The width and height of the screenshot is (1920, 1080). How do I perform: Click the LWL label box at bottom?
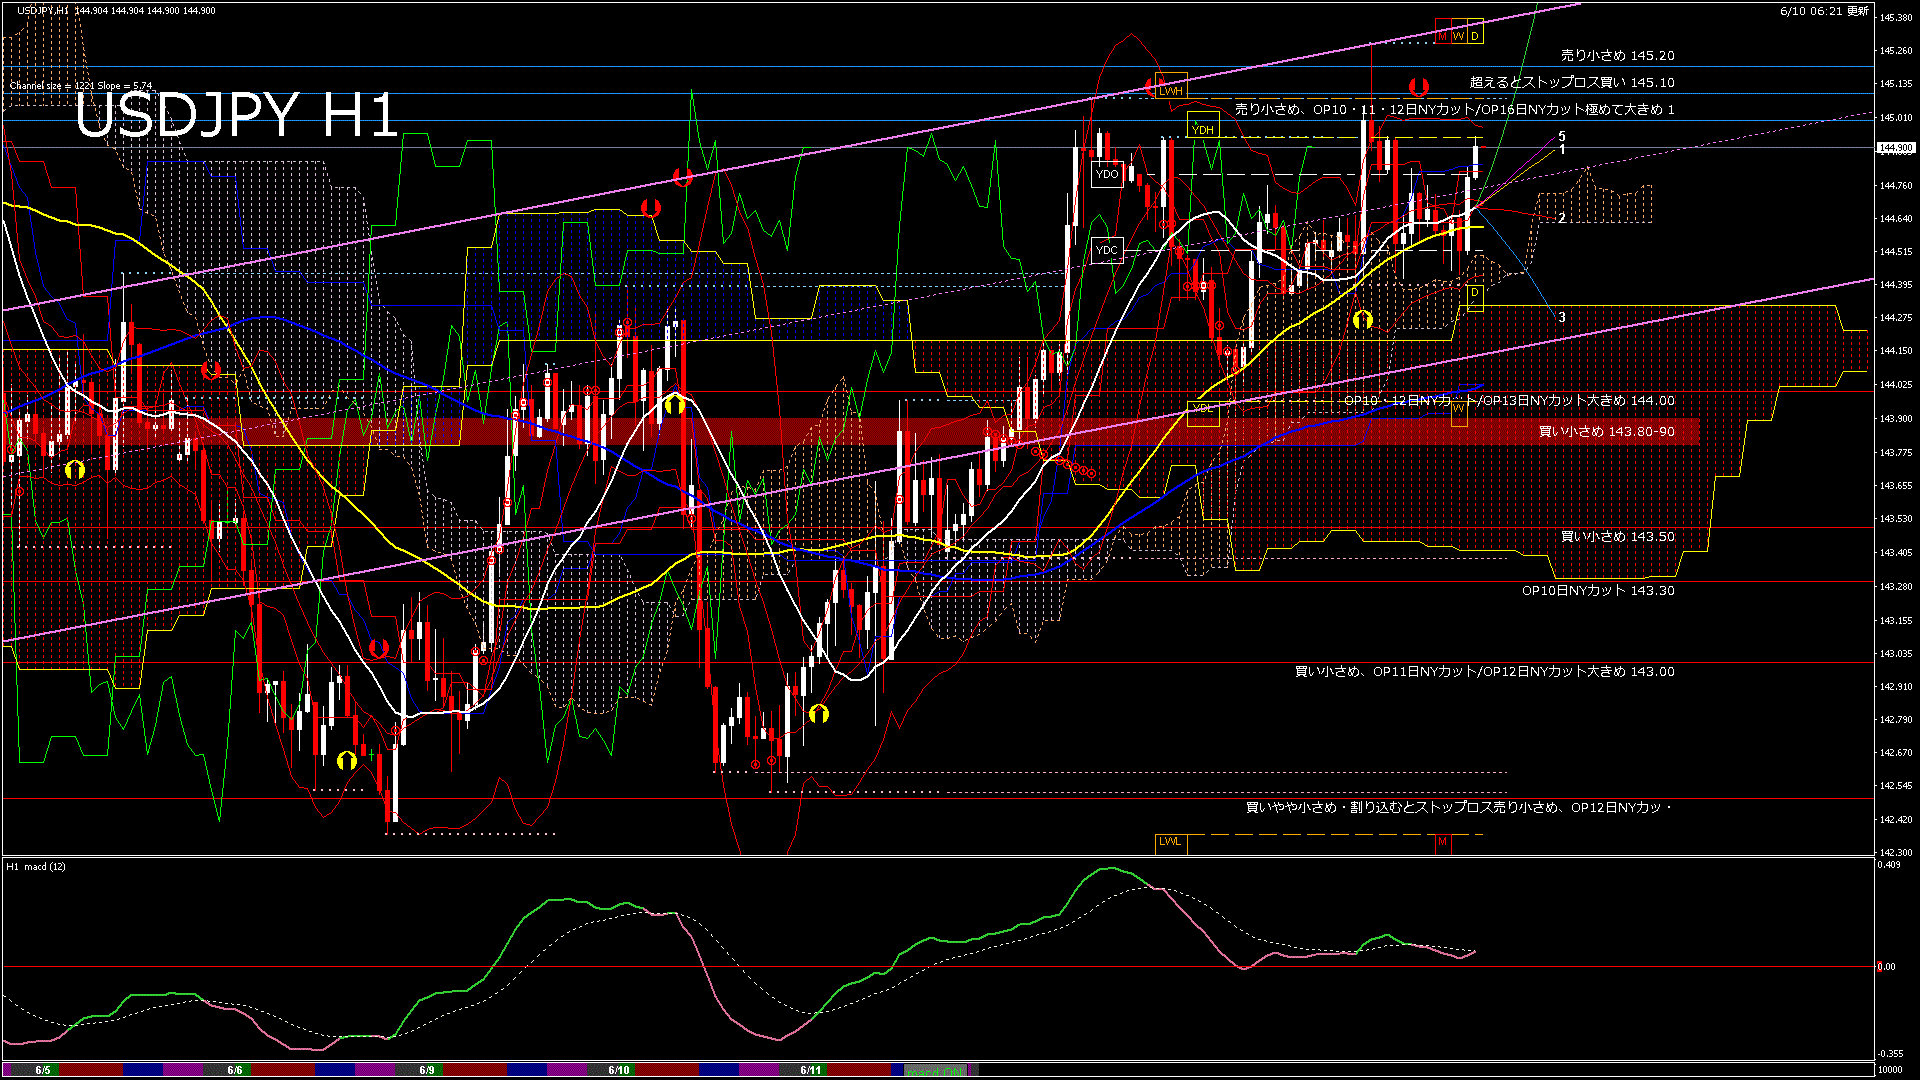tap(1170, 842)
